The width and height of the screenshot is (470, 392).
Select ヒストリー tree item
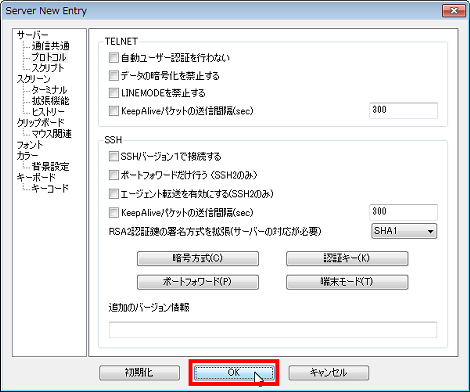[x=48, y=112]
